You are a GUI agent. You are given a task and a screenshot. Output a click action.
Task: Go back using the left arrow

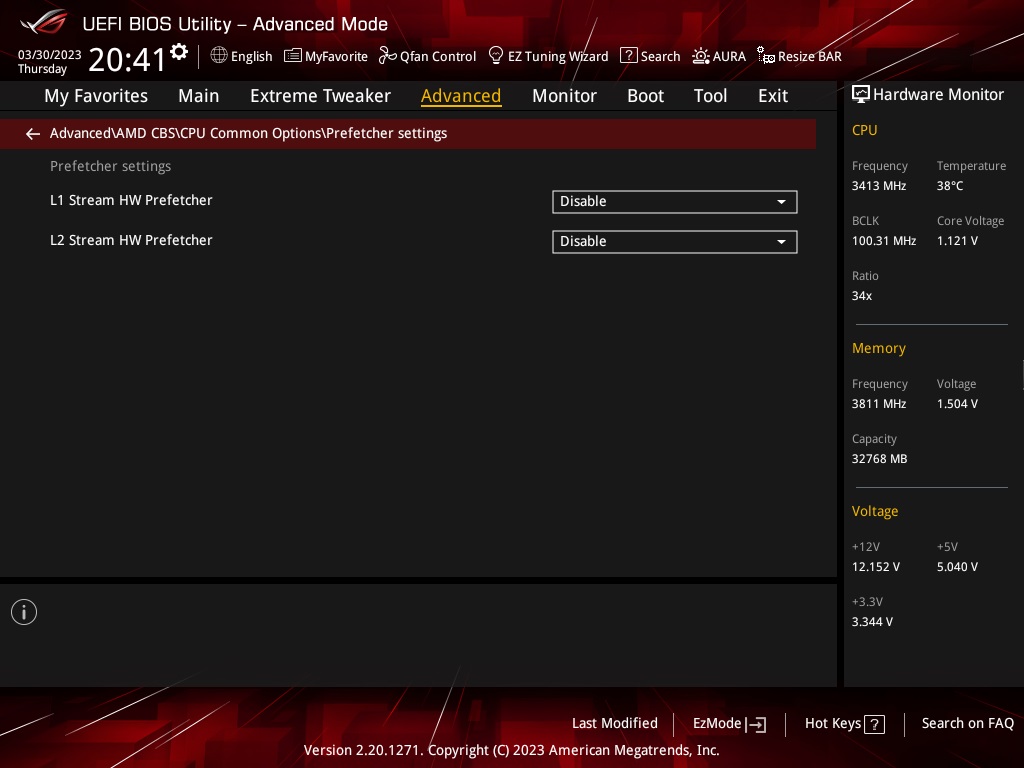(33, 134)
